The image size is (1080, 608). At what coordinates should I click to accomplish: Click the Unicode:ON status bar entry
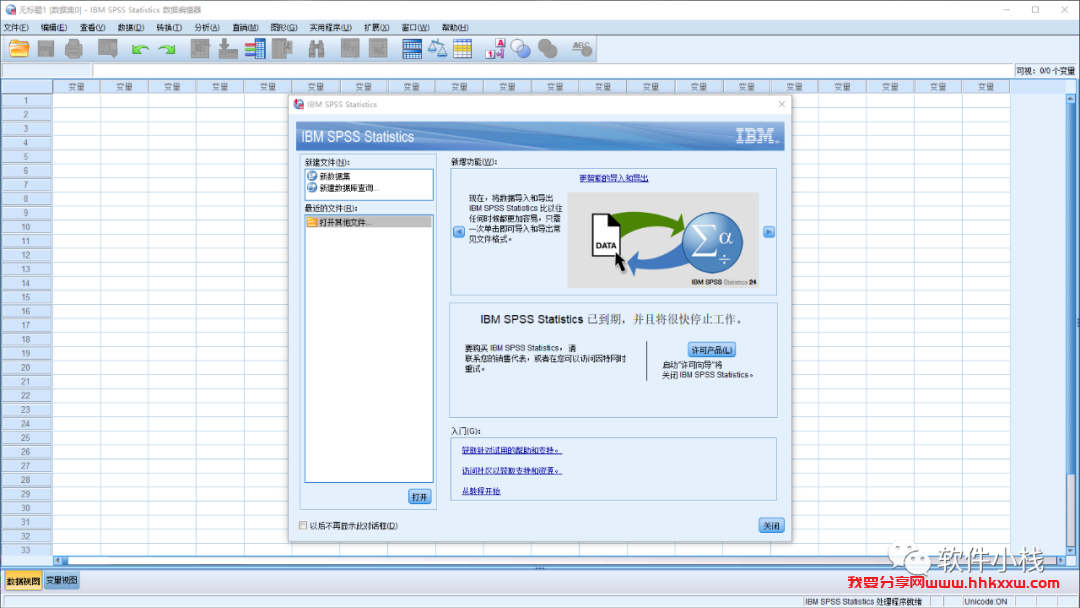click(x=986, y=602)
